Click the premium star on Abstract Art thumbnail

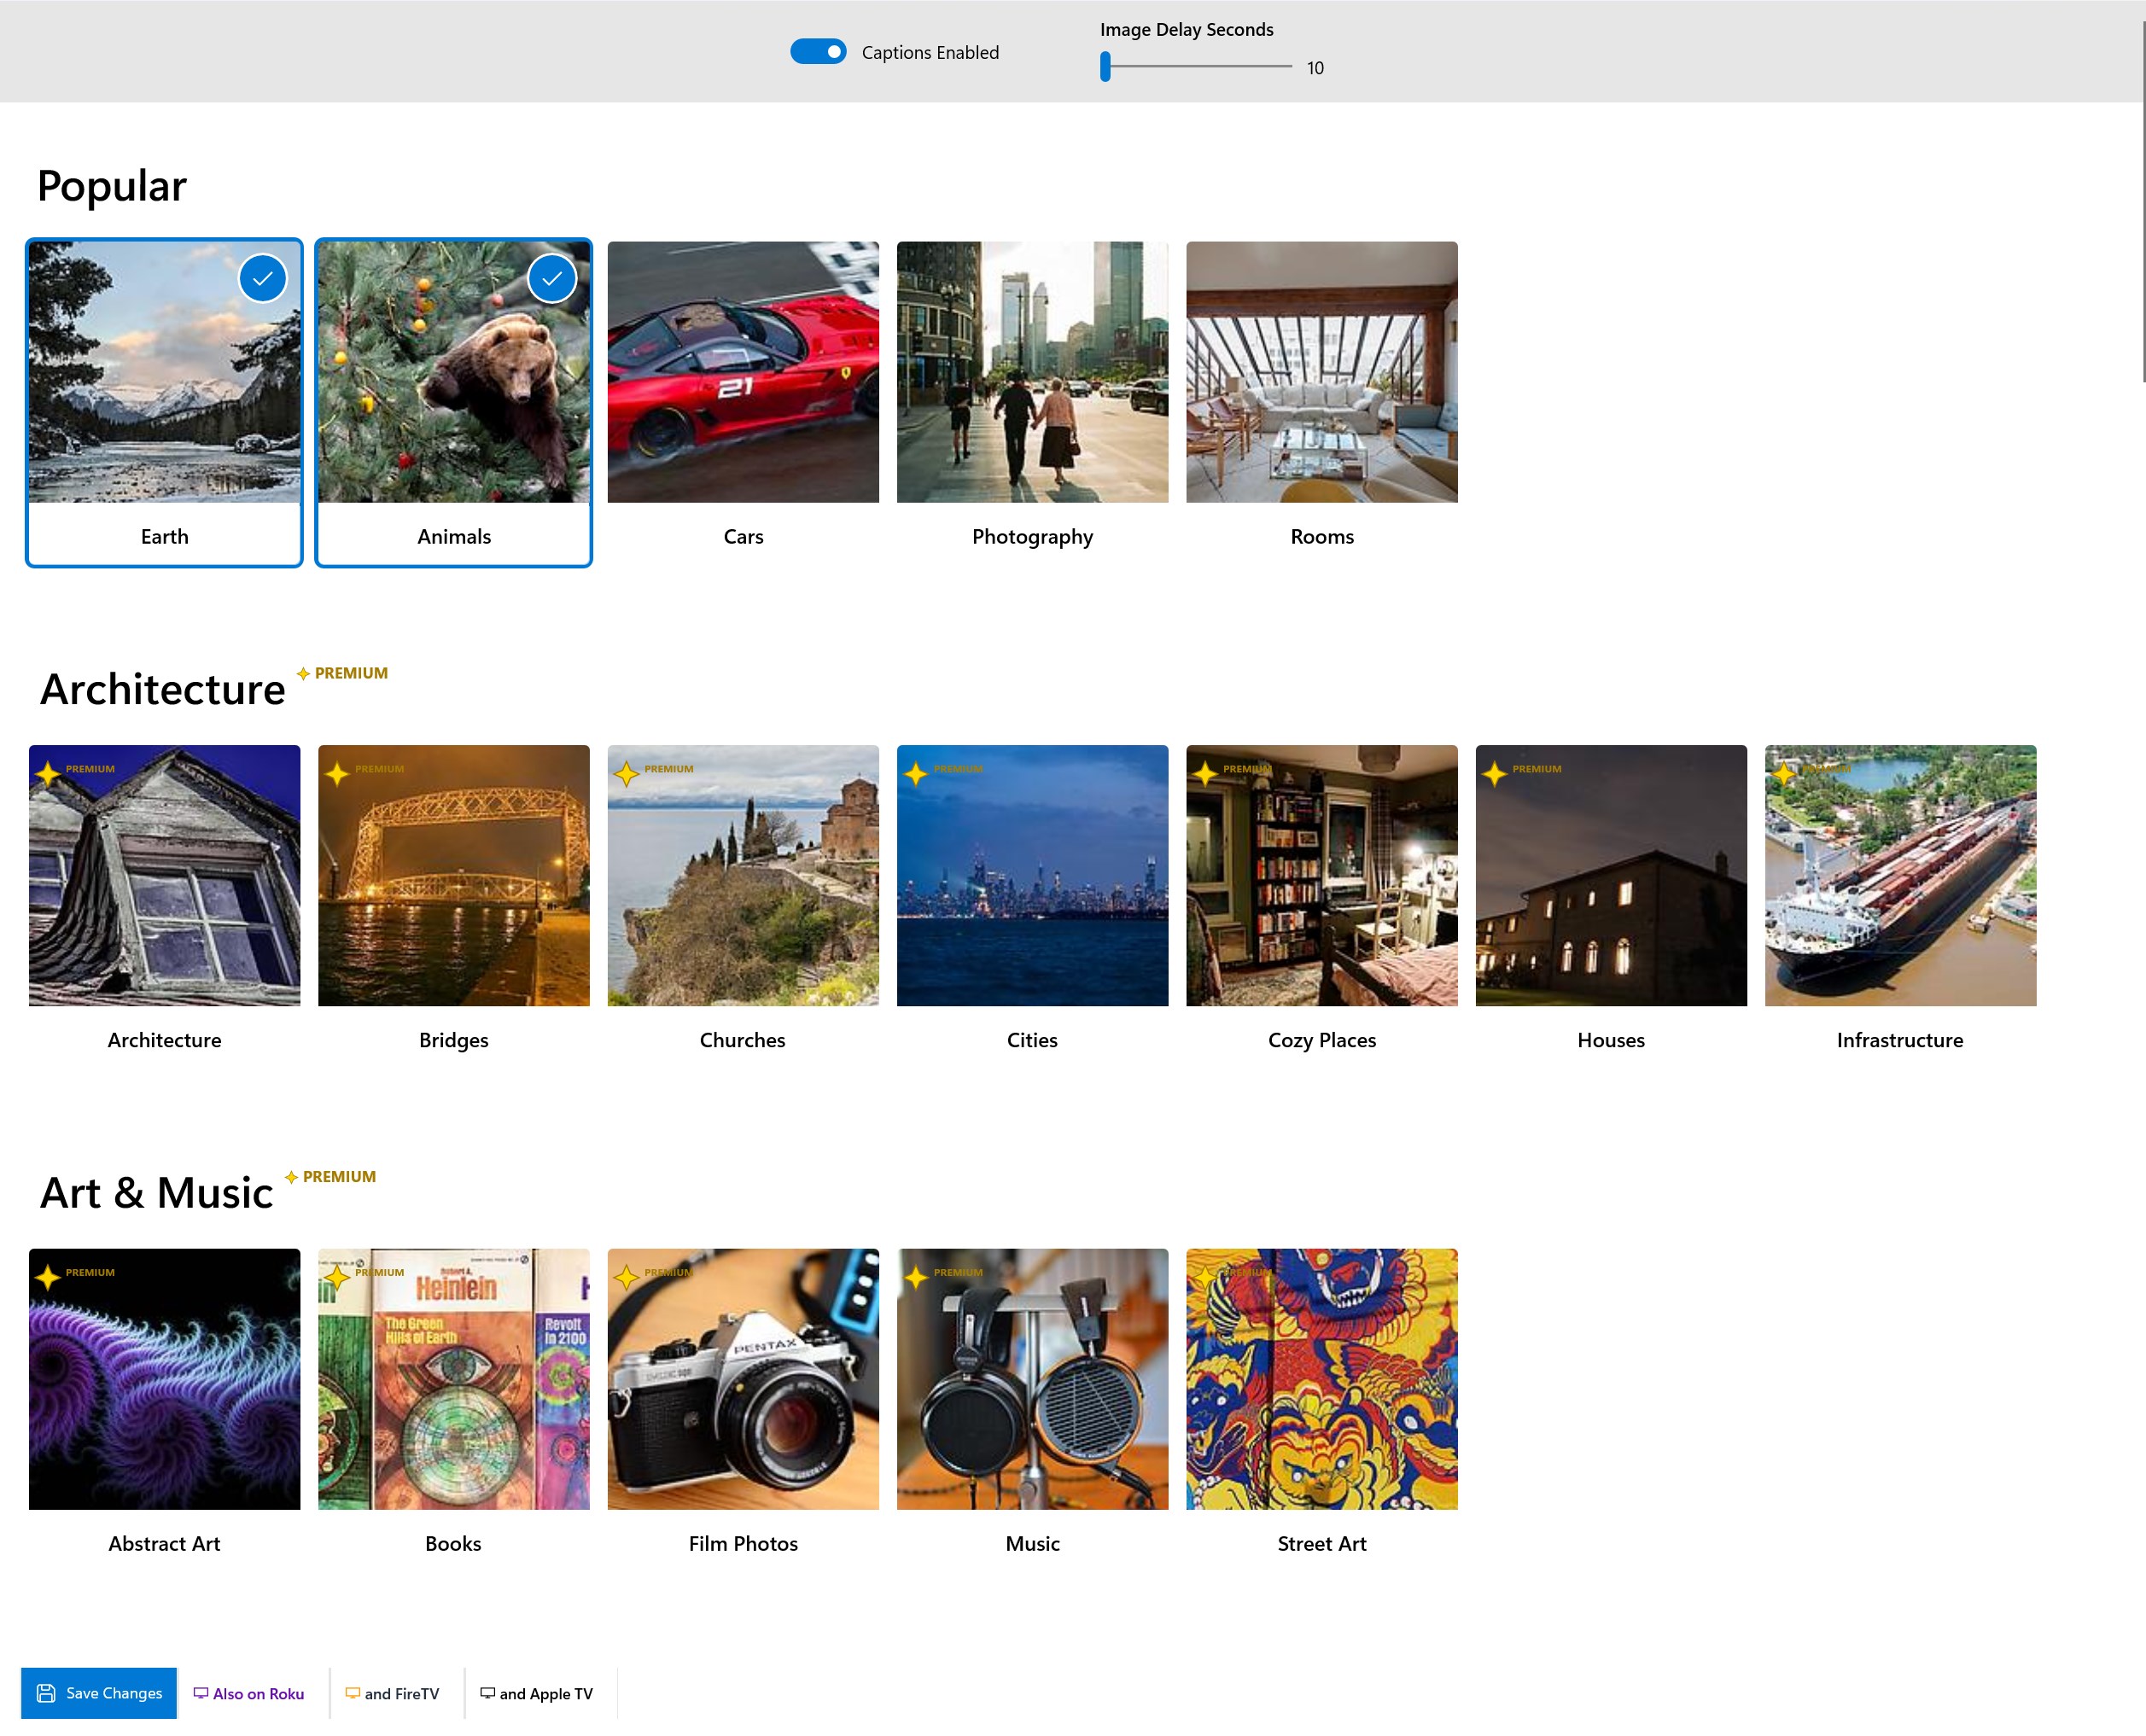point(47,1277)
